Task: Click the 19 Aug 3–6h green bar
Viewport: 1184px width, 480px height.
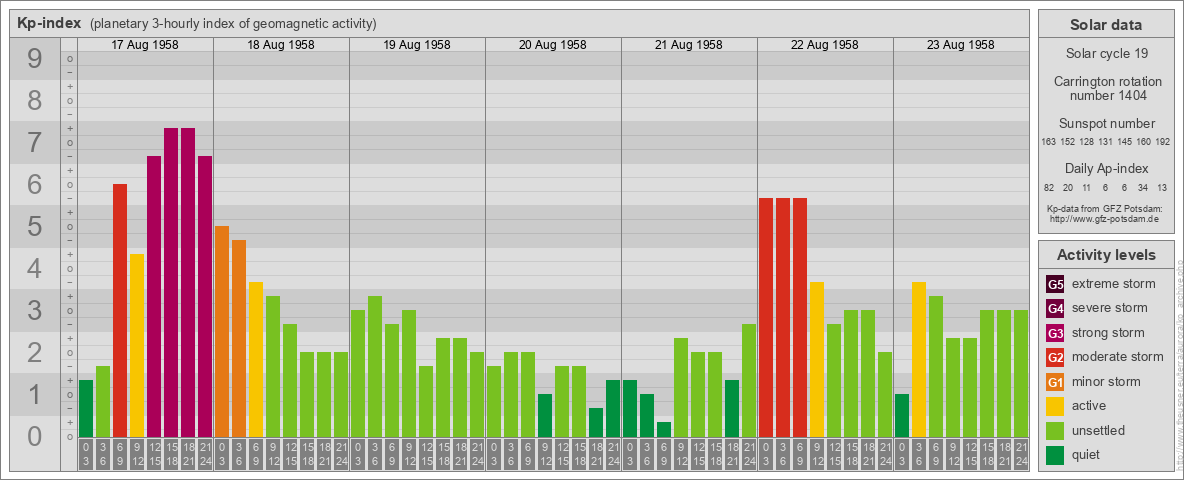Action: [x=375, y=367]
